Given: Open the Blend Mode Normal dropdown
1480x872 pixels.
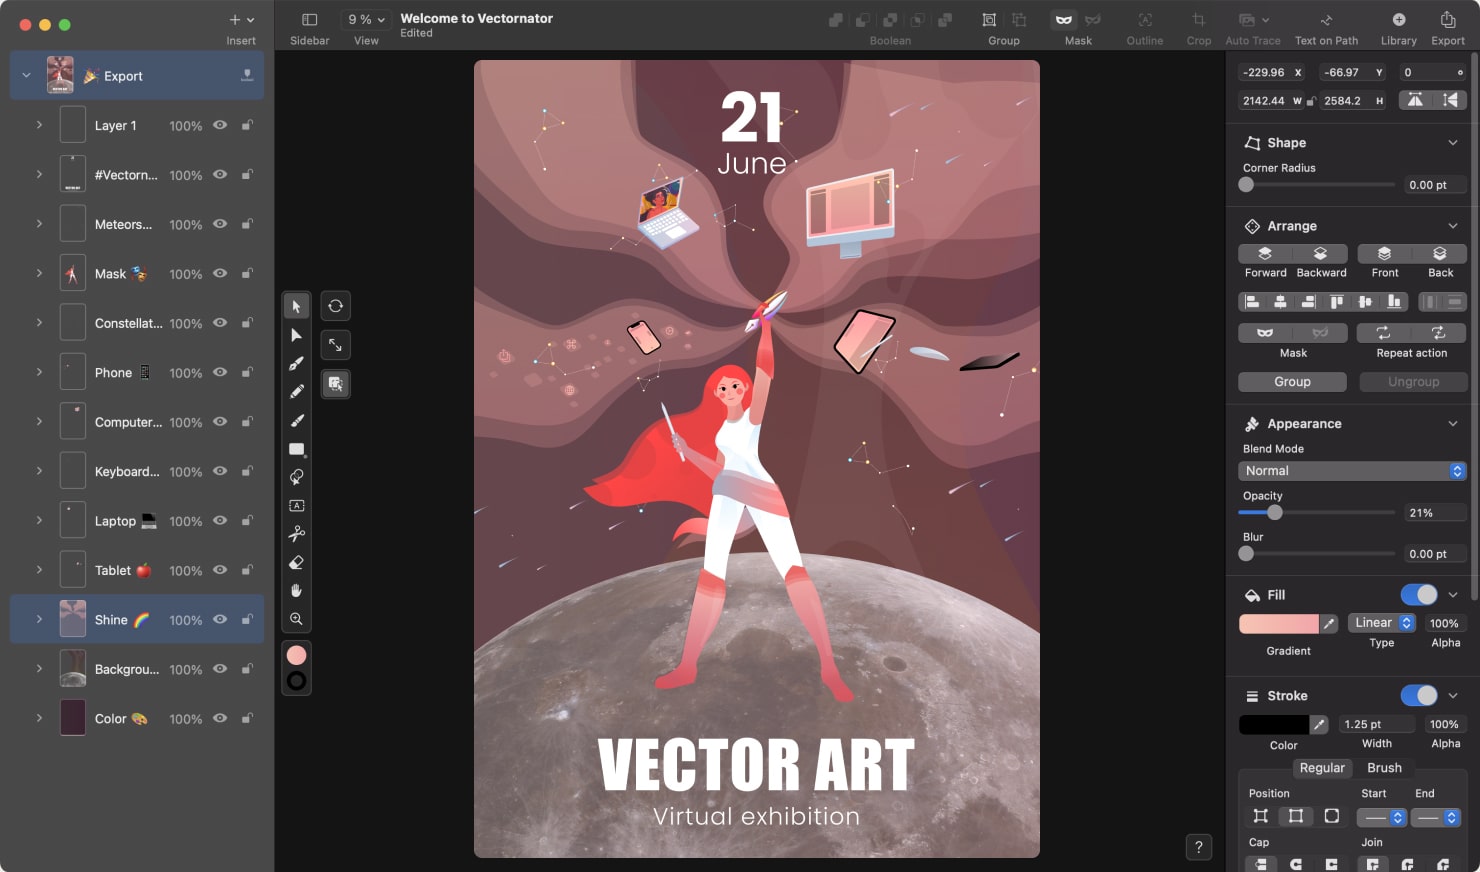Looking at the screenshot, I should click(x=1352, y=471).
